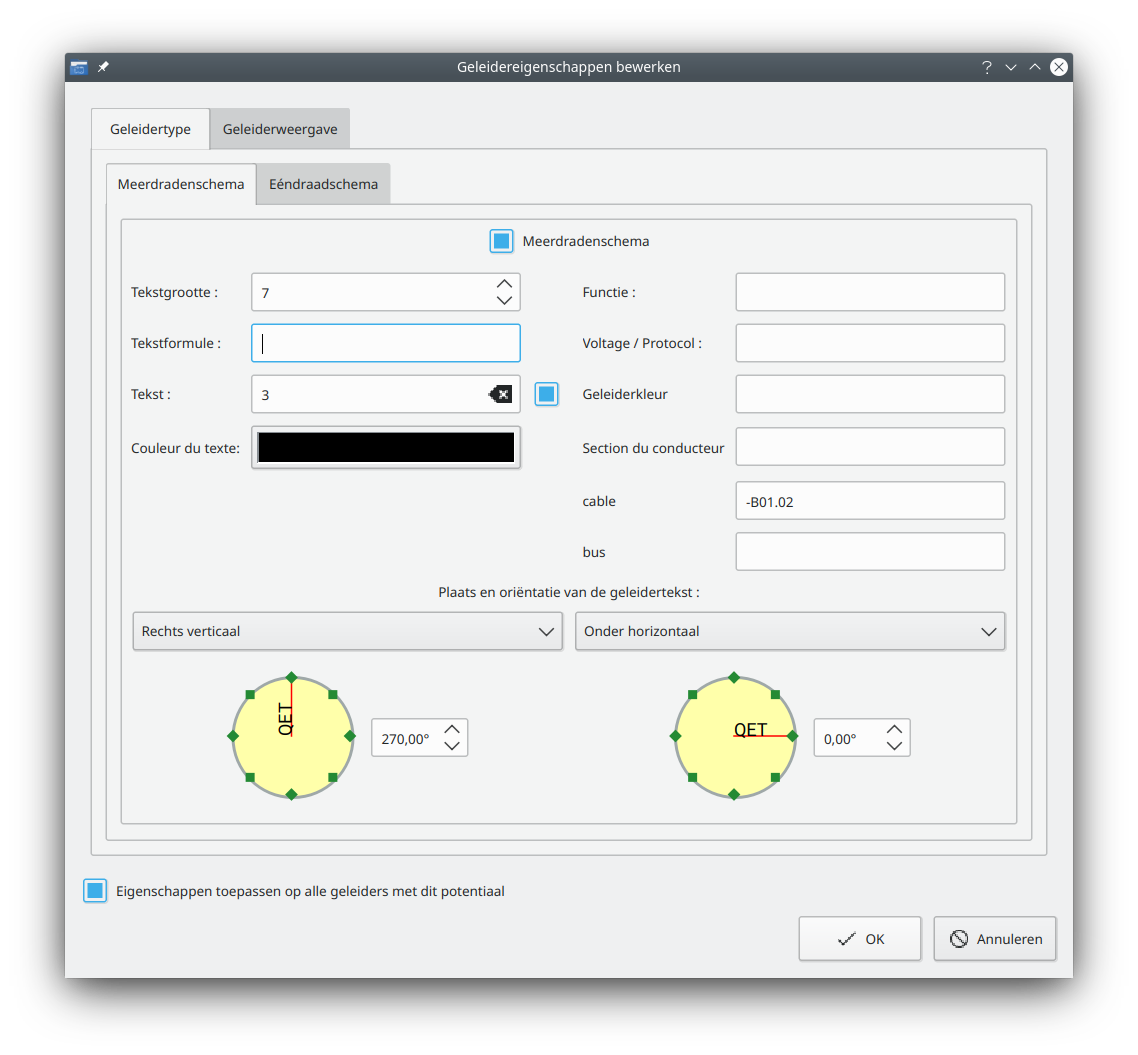Open the Rechts verticaal dropdown

[x=347, y=631]
